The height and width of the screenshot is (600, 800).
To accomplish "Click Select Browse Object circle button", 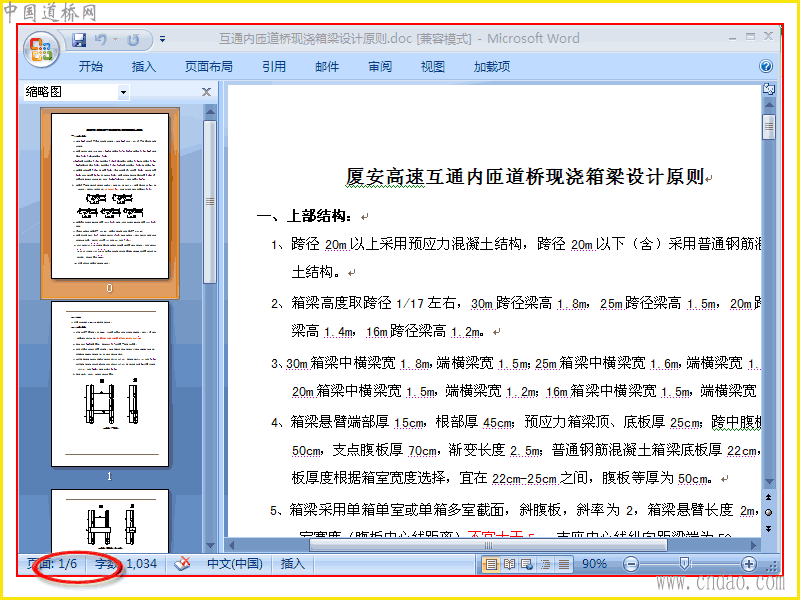I will (768, 512).
